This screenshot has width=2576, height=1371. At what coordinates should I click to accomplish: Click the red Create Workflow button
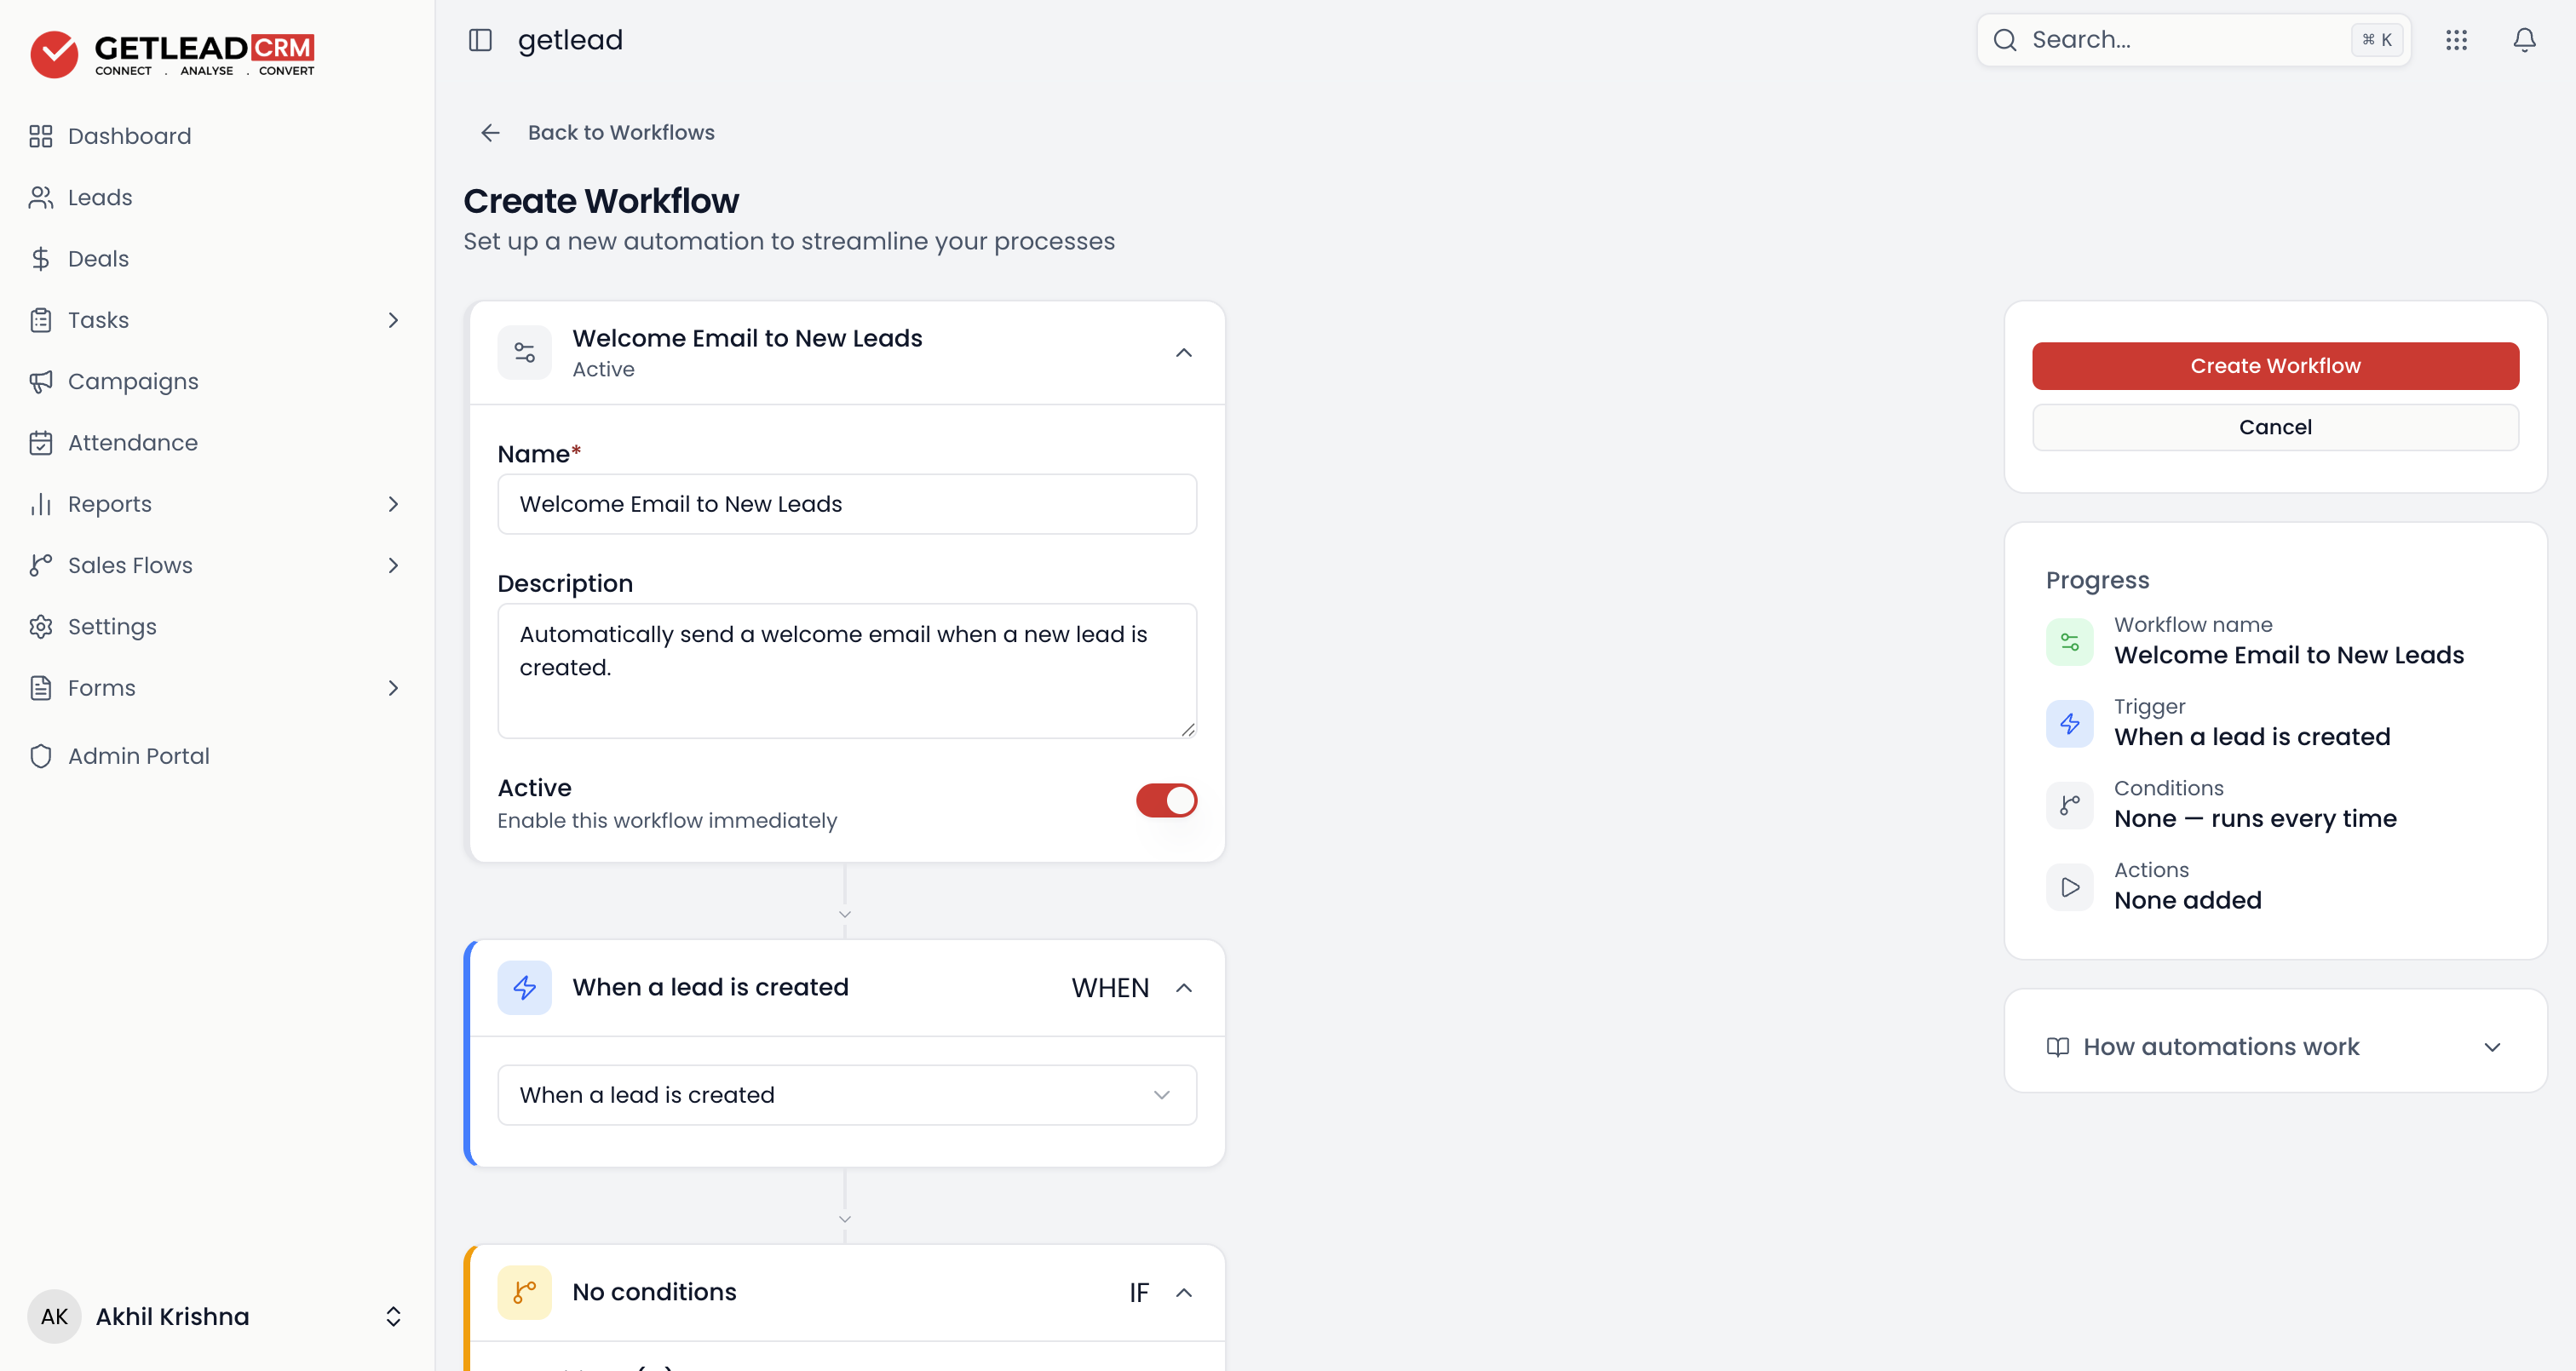coord(2275,366)
